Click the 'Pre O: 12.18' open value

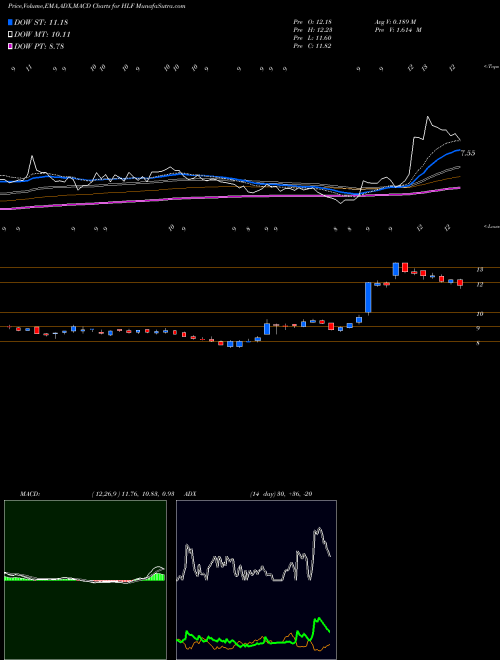(x=312, y=22)
